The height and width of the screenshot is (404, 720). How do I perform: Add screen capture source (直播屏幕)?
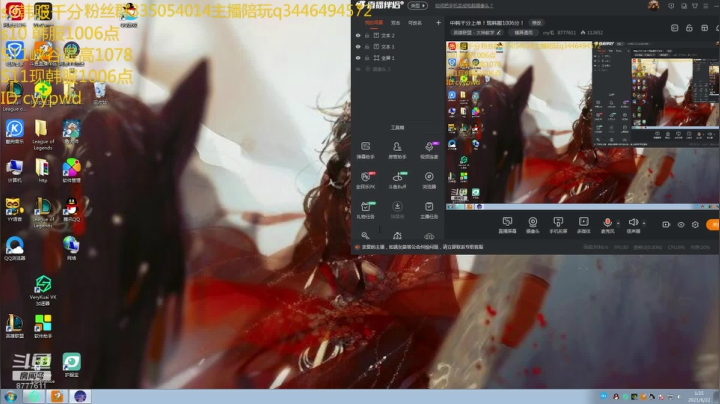507,225
